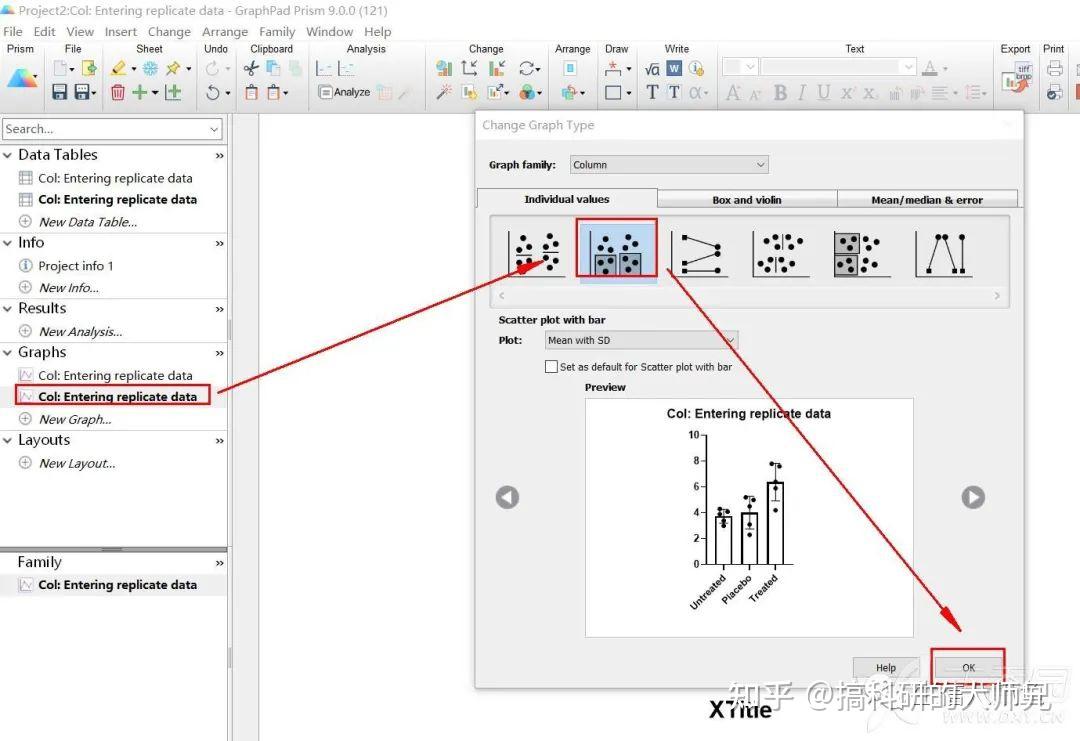Collapse the Data Tables section

(x=10, y=155)
